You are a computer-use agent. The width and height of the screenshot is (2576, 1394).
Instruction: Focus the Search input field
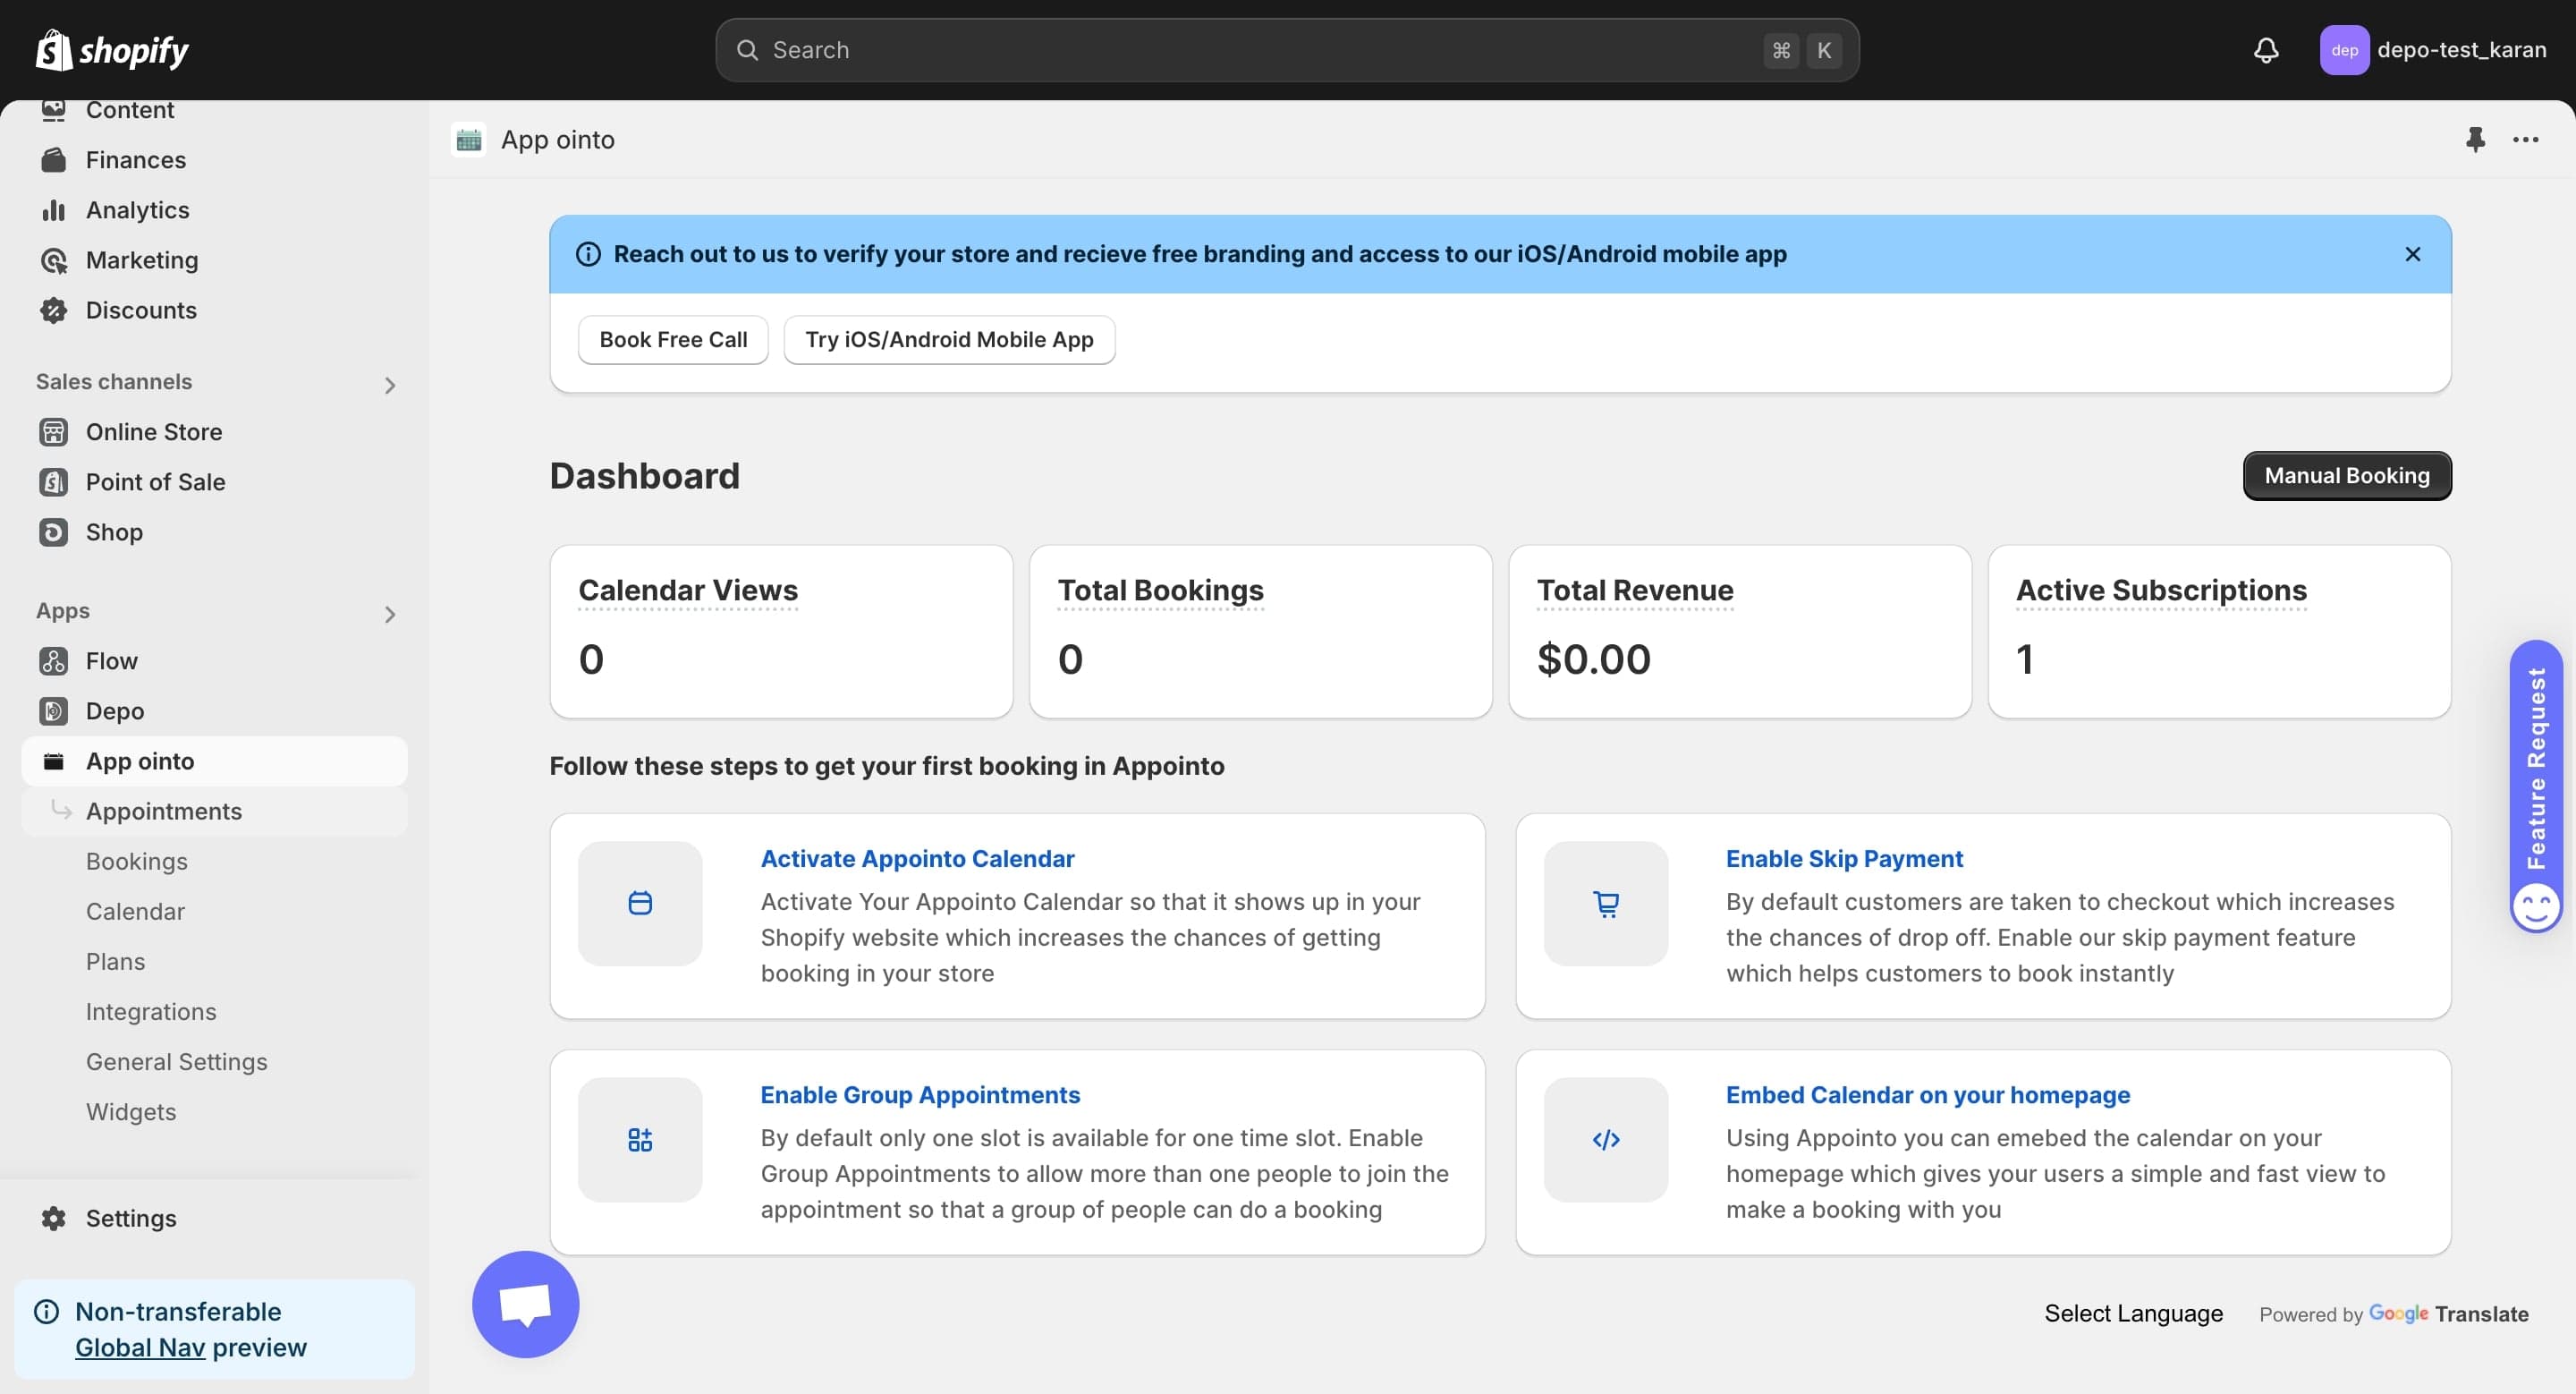[x=1287, y=50]
